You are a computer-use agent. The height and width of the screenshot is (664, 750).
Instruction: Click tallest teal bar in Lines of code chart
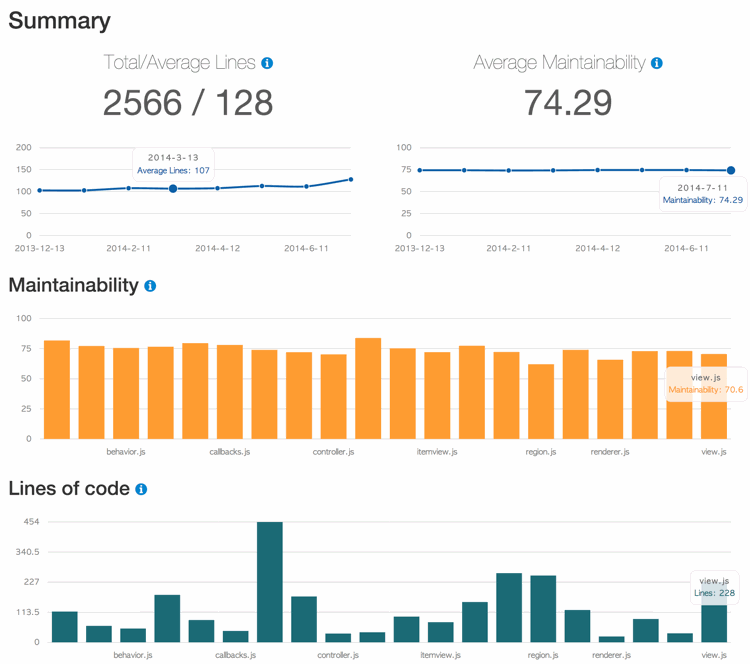tap(270, 582)
